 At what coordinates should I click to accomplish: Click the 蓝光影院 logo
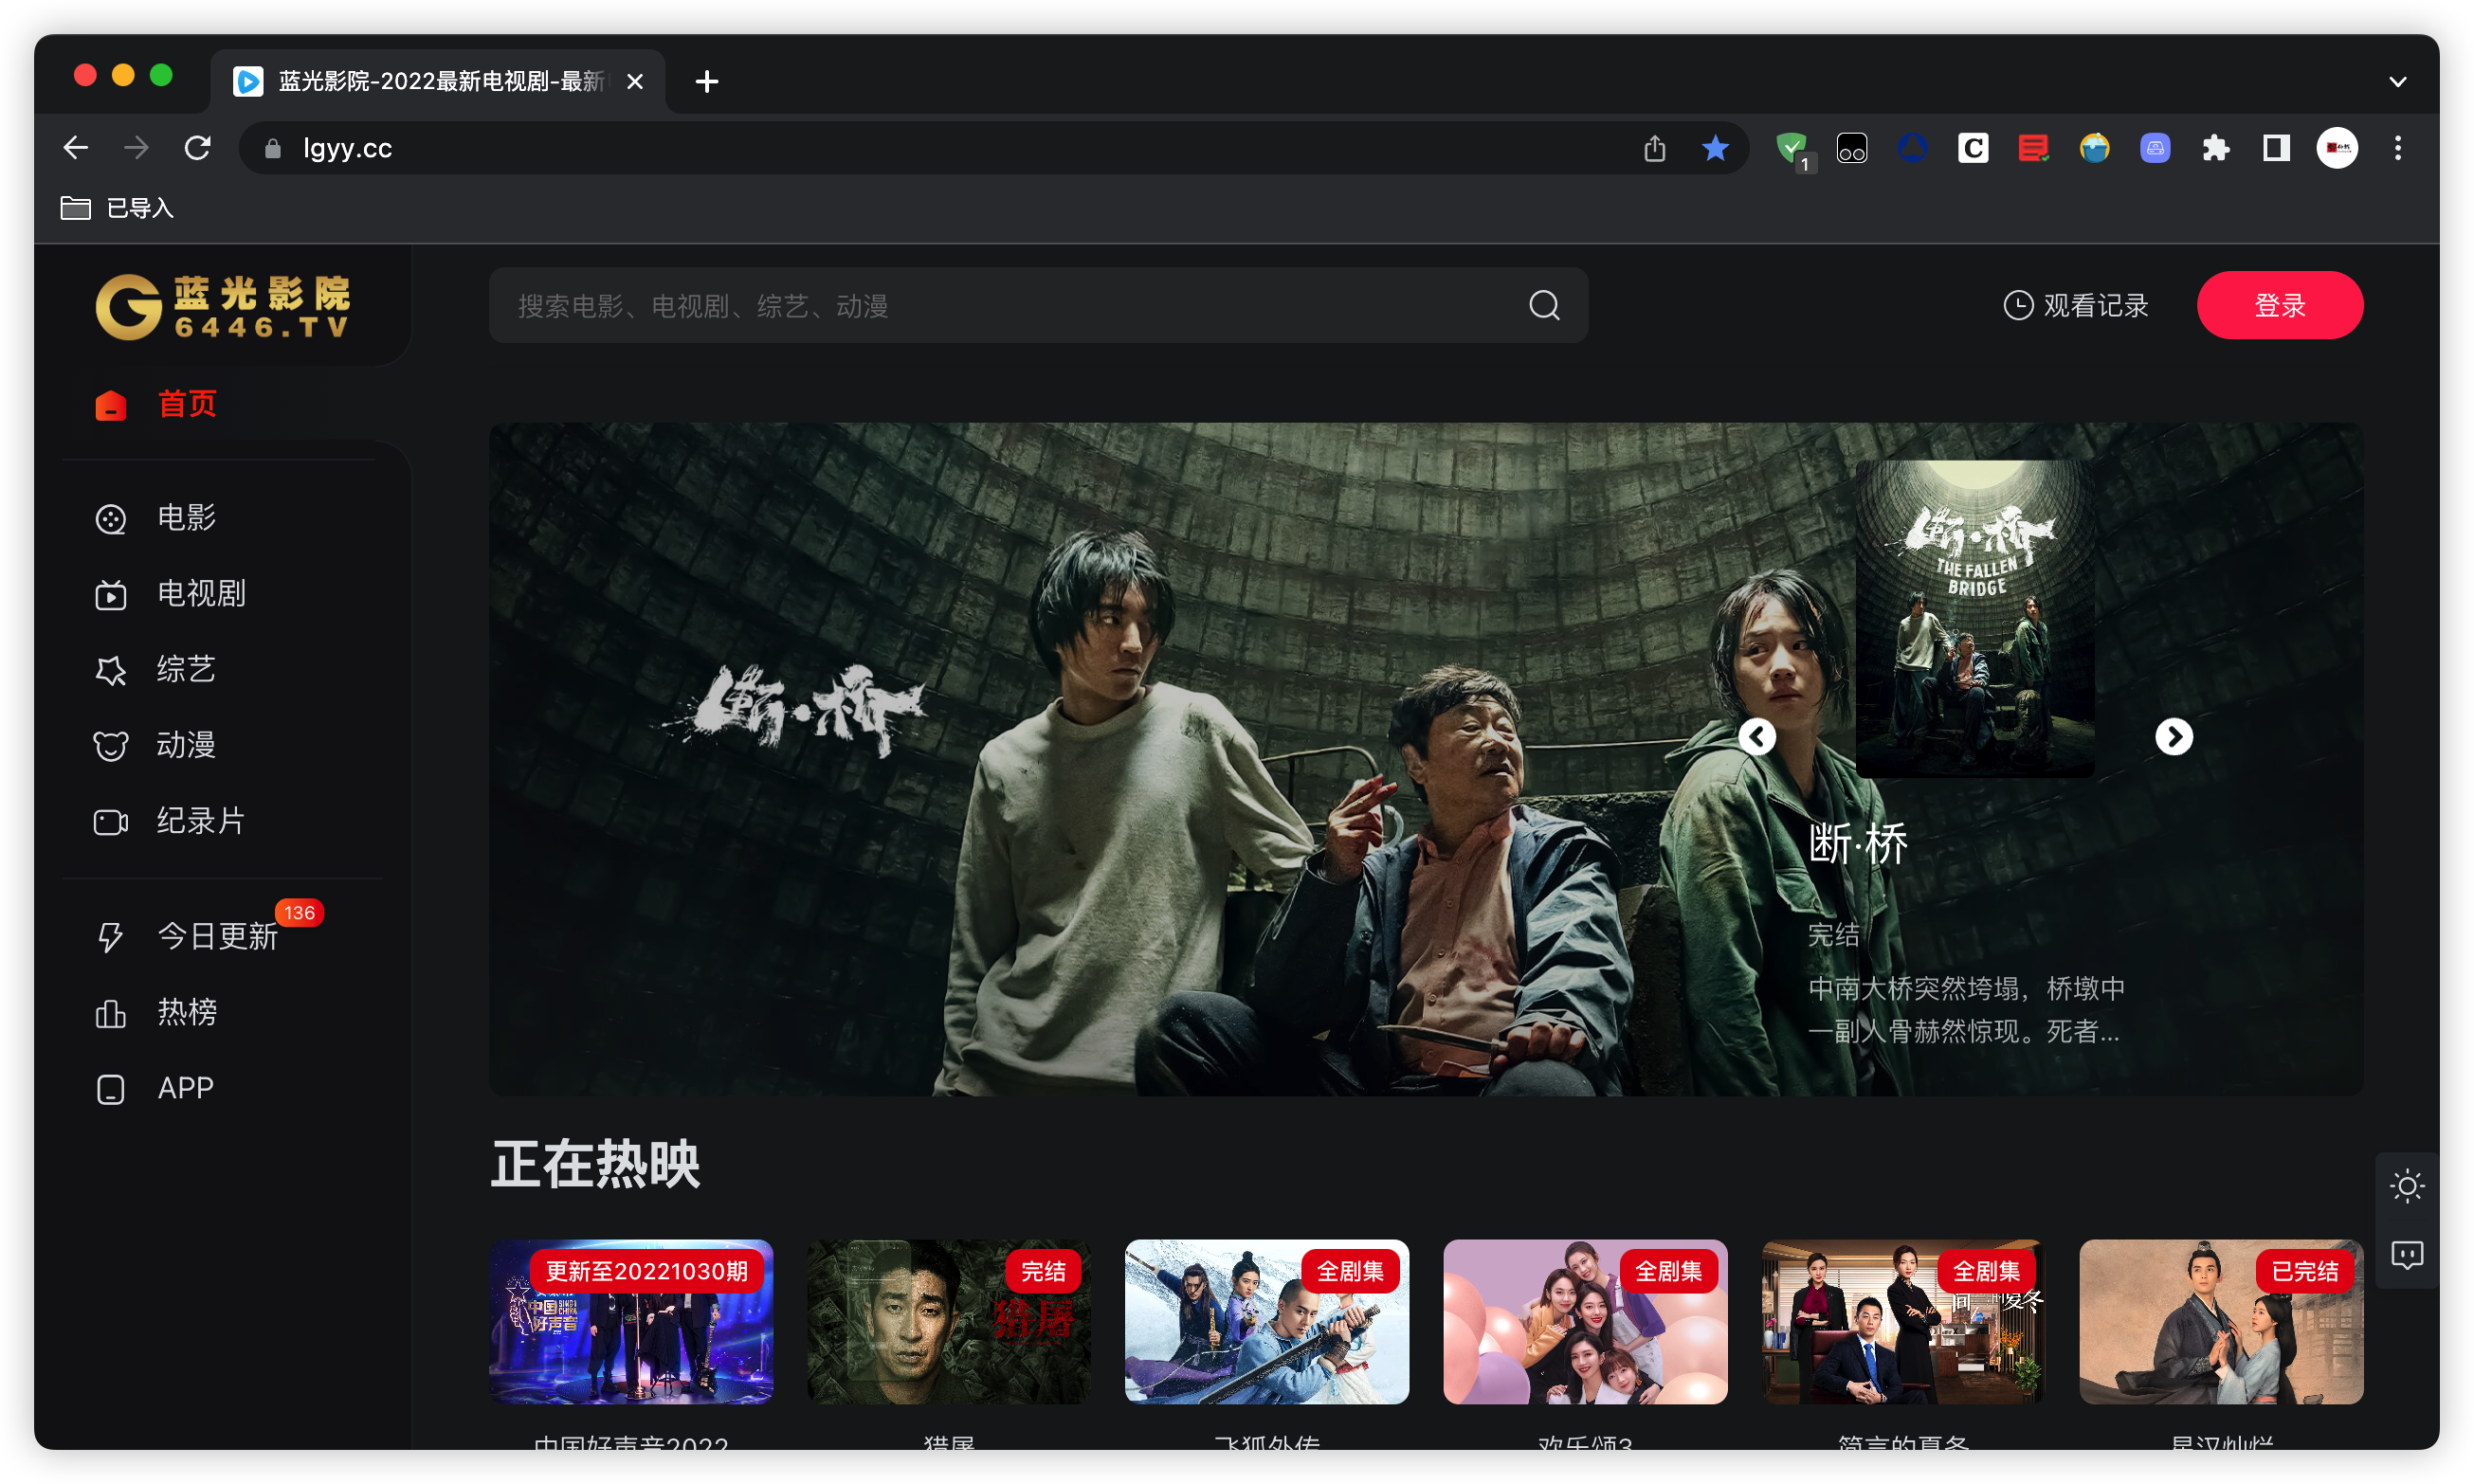[x=223, y=306]
